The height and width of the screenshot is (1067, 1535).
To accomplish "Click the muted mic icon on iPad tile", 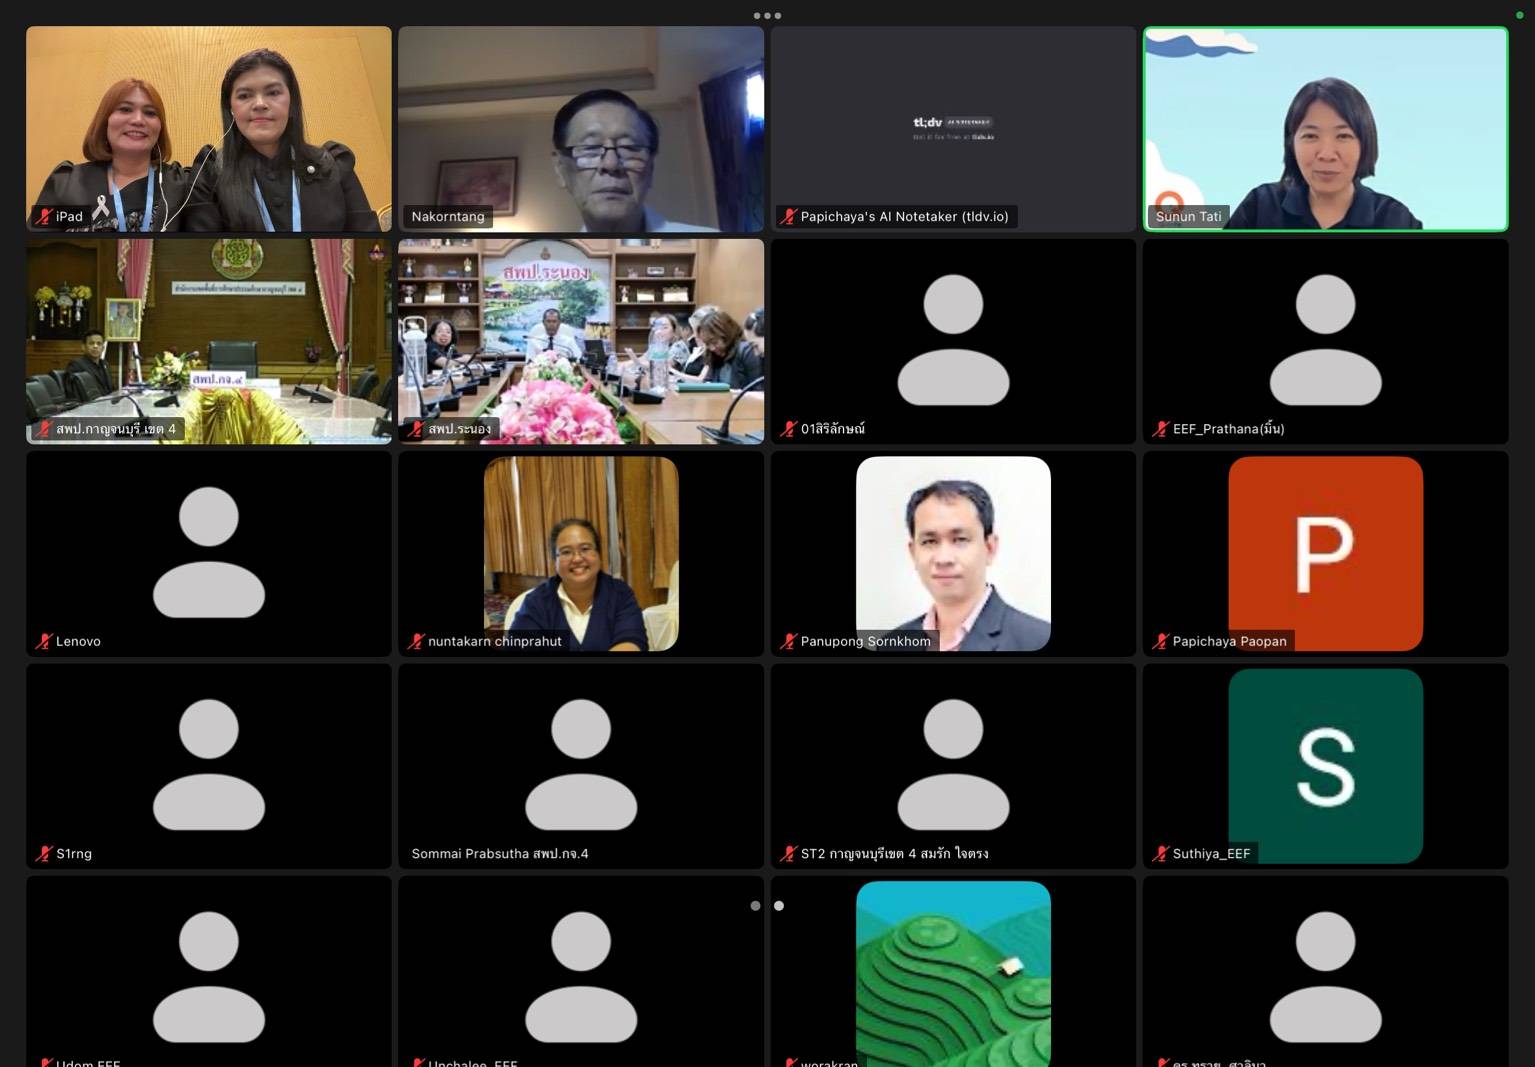I will (43, 216).
